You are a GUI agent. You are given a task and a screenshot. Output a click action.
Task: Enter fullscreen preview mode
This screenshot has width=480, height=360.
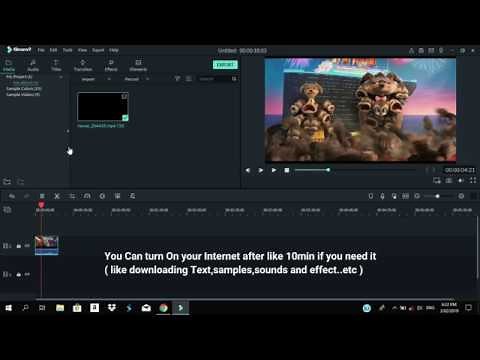click(x=473, y=180)
